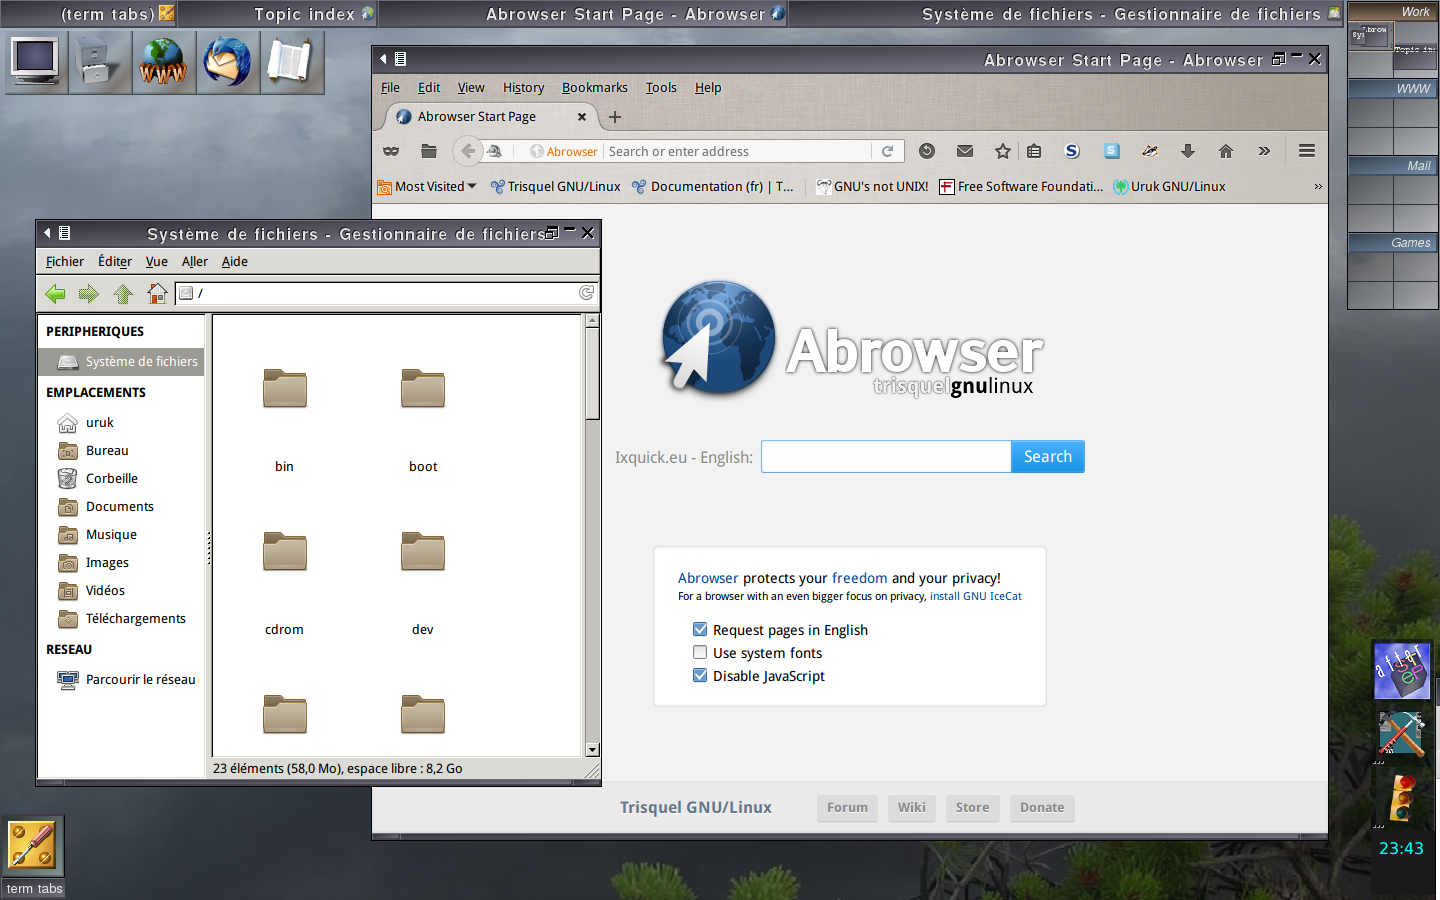Open the document pages launcher icon
Viewport: 1440px width, 900px height.
(x=292, y=62)
